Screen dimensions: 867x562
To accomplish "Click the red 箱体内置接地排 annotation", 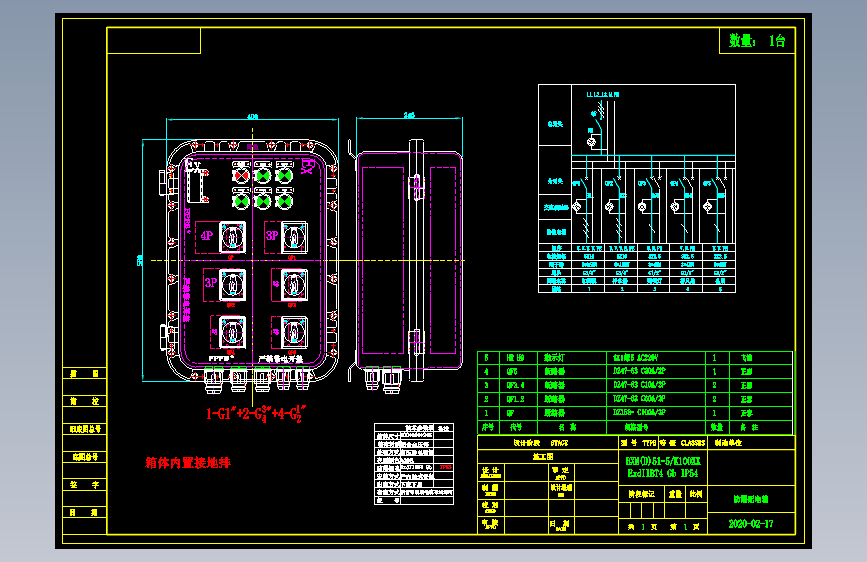I will (187, 462).
